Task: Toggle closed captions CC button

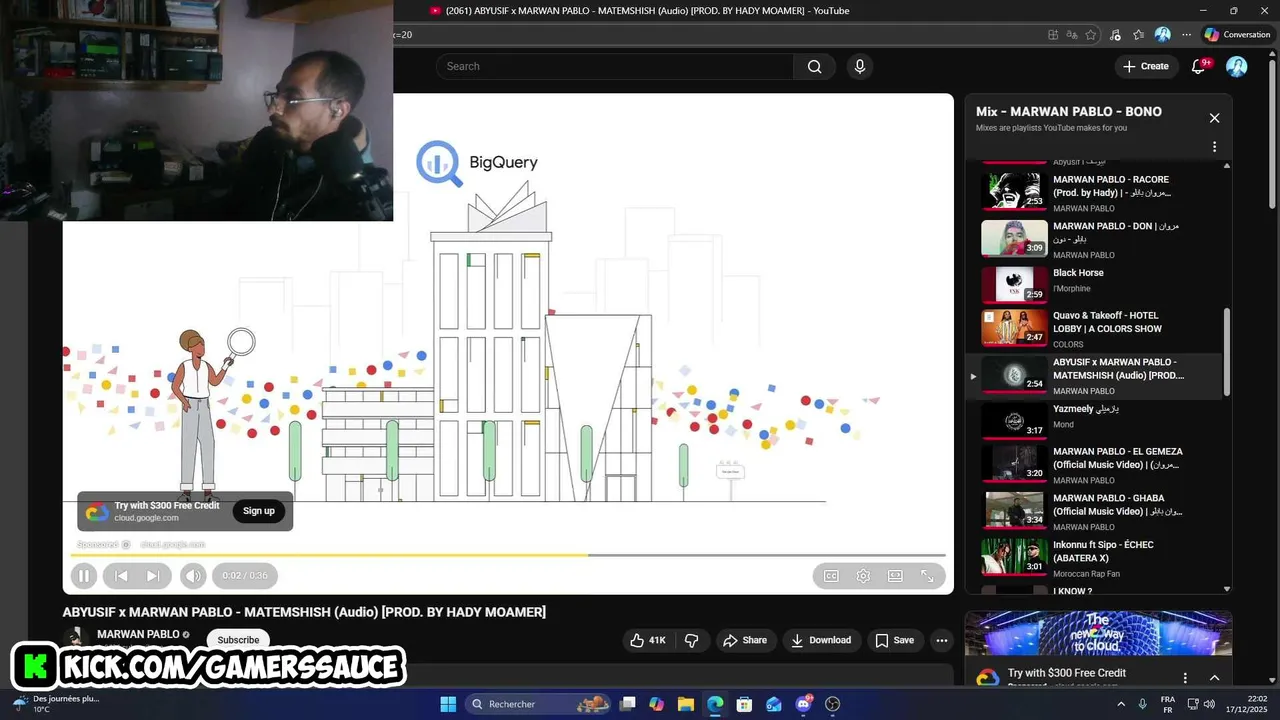Action: [831, 576]
